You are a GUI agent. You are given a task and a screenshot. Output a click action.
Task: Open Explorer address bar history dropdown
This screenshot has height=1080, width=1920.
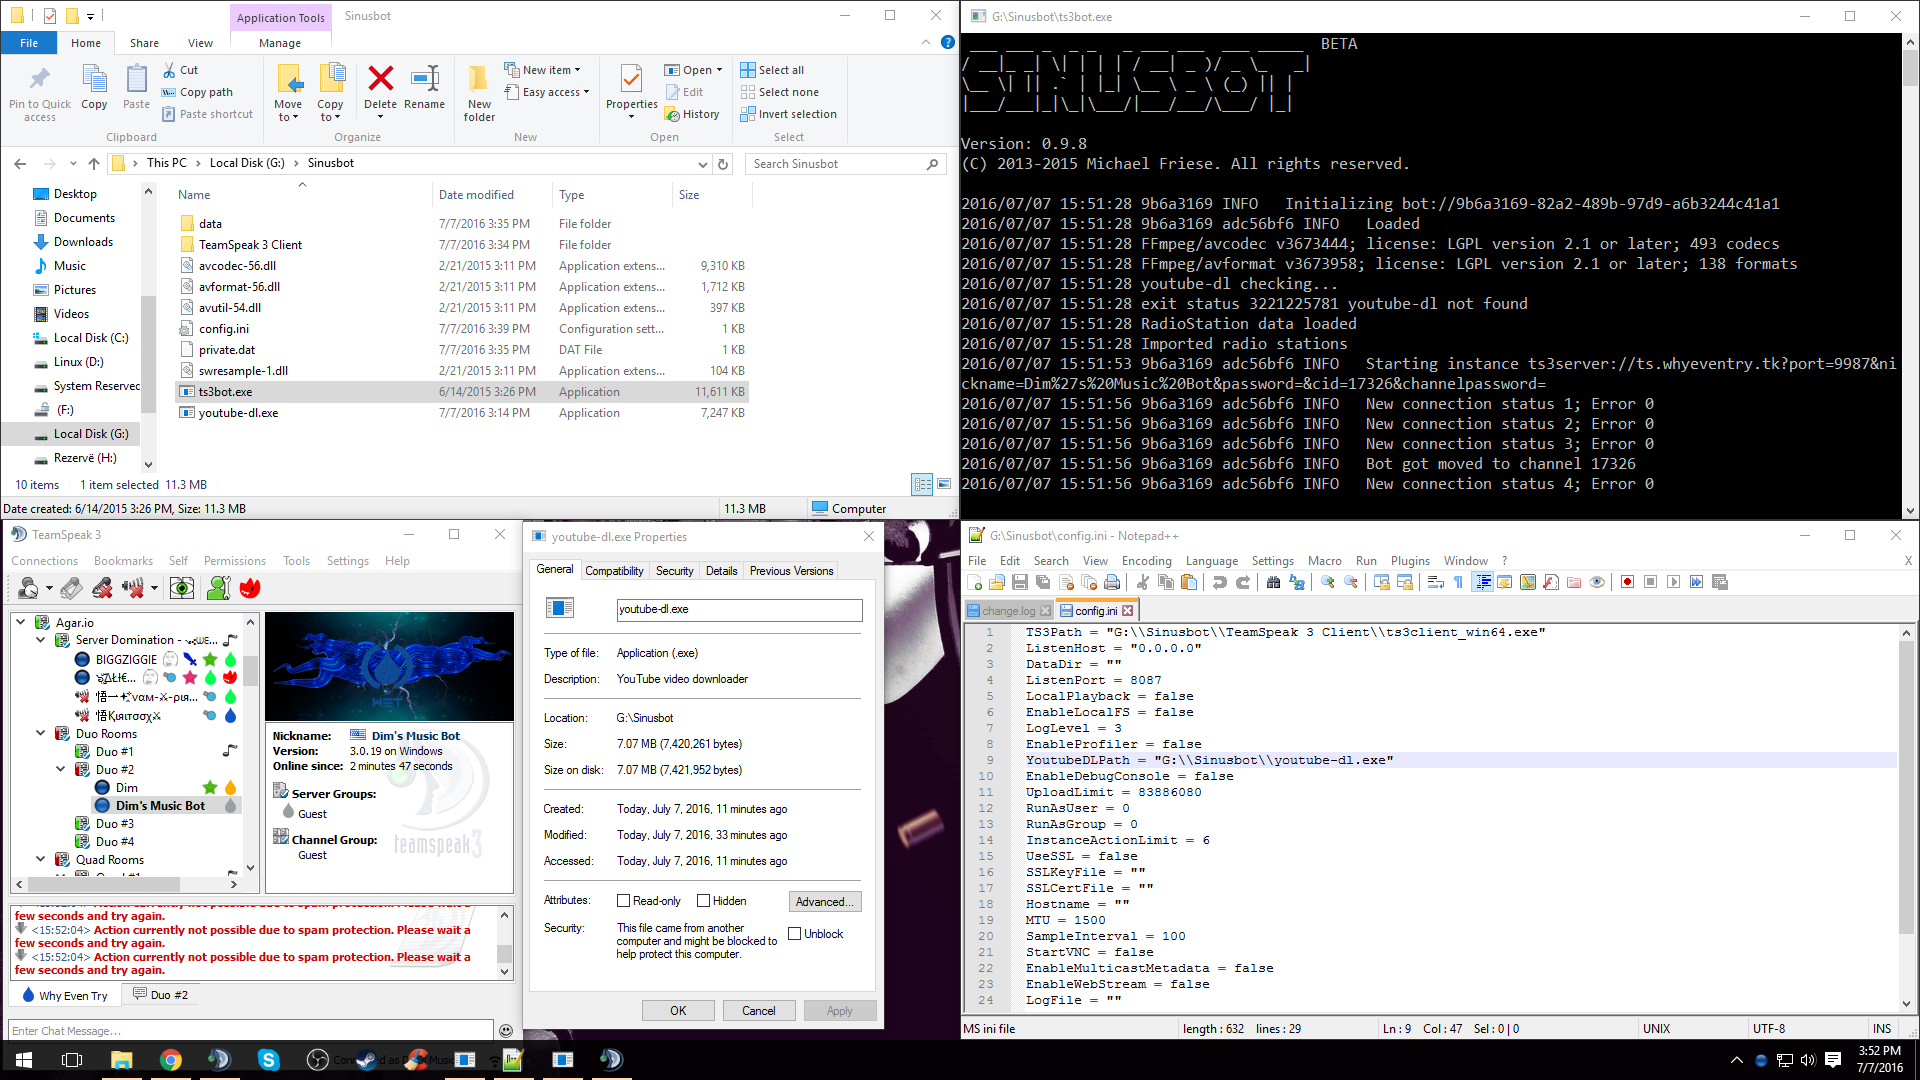[702, 164]
